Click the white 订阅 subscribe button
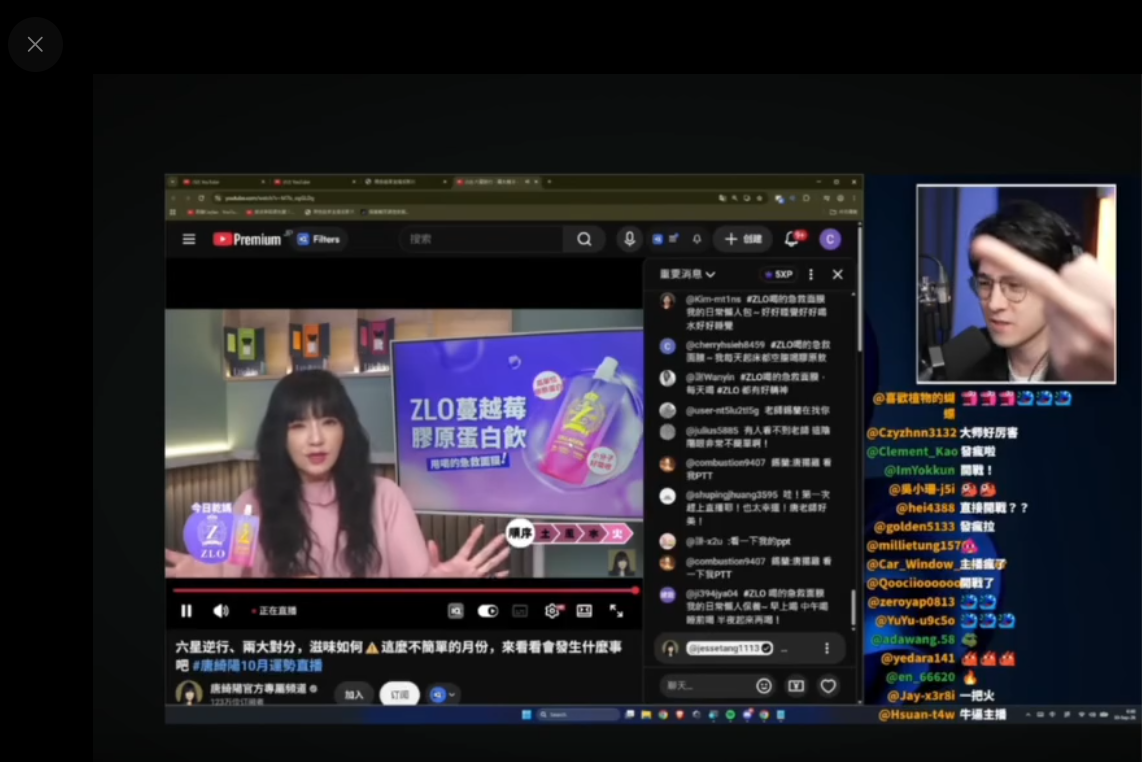Image resolution: width=1142 pixels, height=762 pixels. (400, 694)
